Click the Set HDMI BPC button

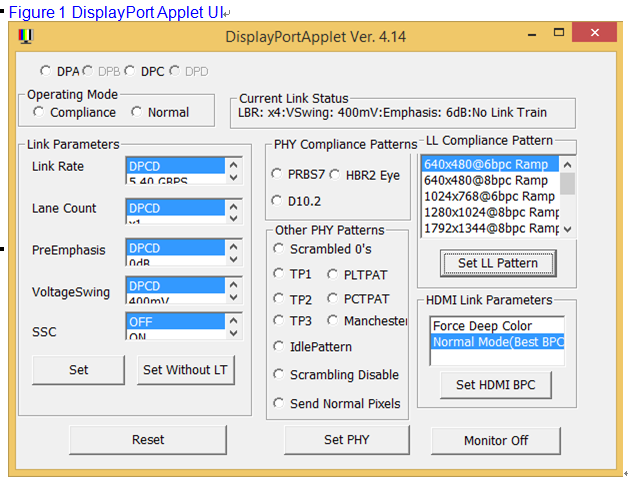pyautogui.click(x=496, y=385)
